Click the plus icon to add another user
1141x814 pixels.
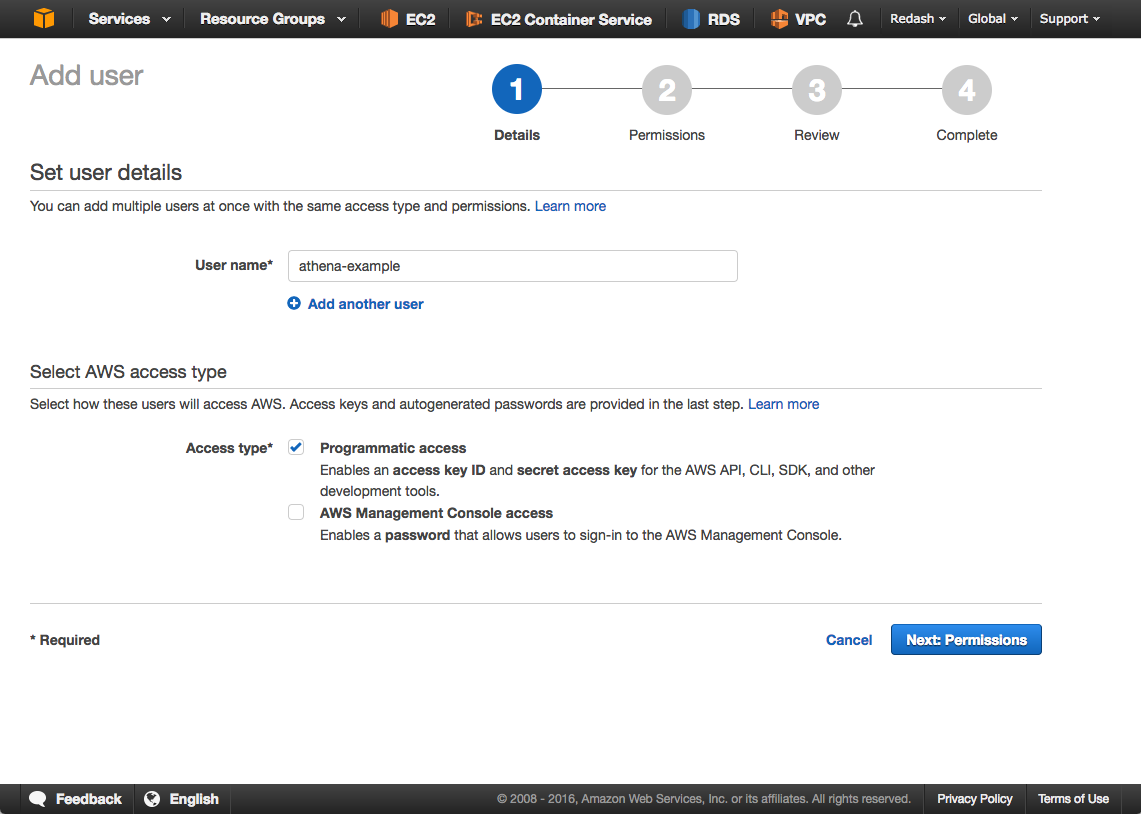click(294, 304)
